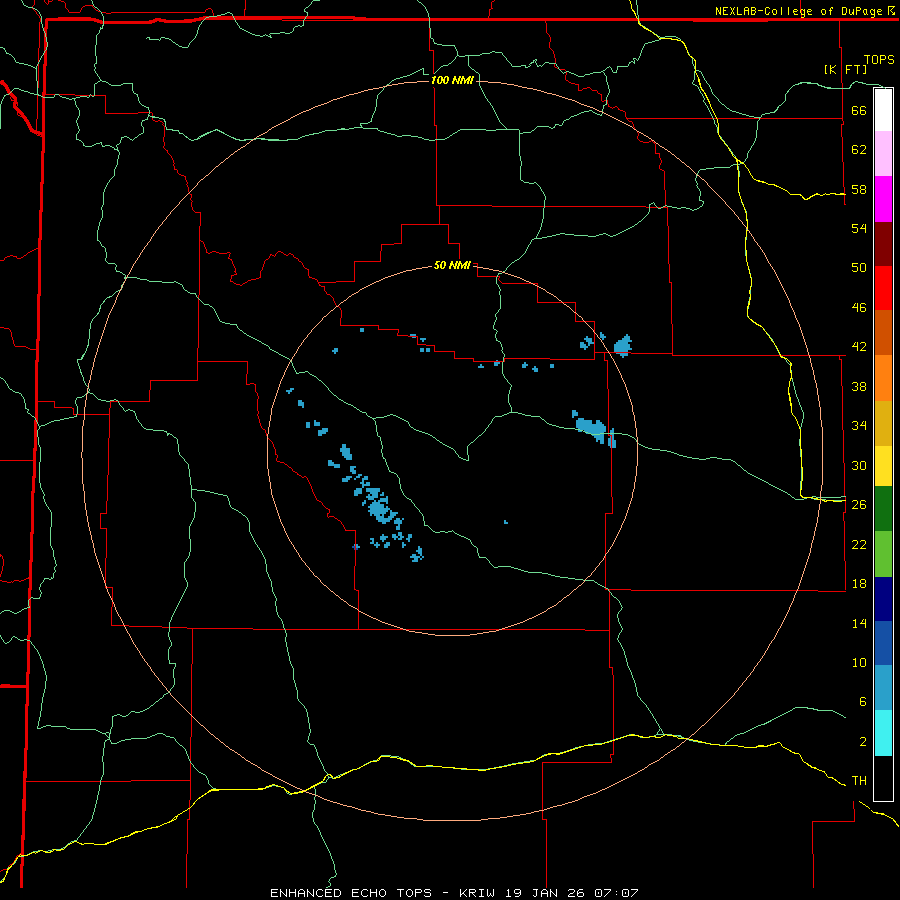The image size is (900, 900).
Task: Select the gold swatch beside 34
Action: [x=883, y=423]
